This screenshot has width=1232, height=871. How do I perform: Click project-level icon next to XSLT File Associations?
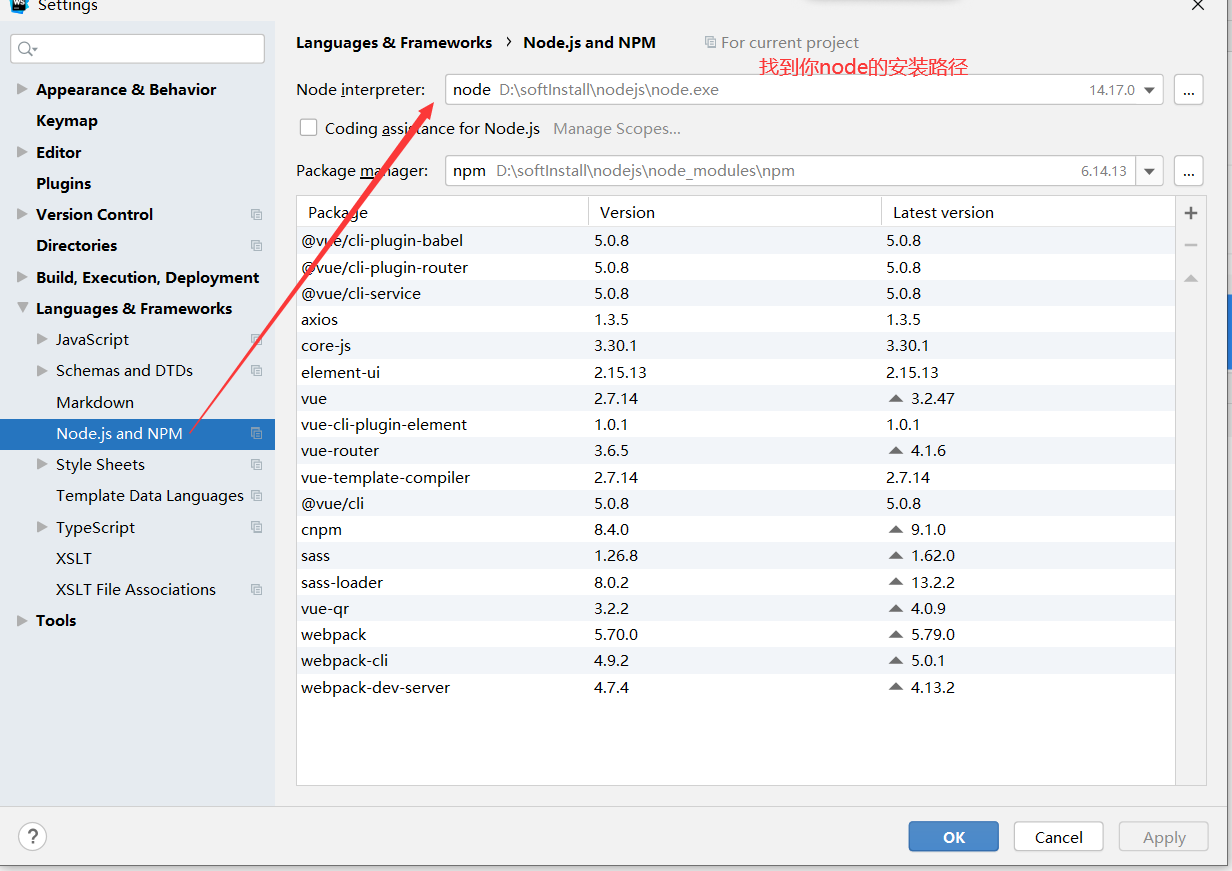pos(256,589)
